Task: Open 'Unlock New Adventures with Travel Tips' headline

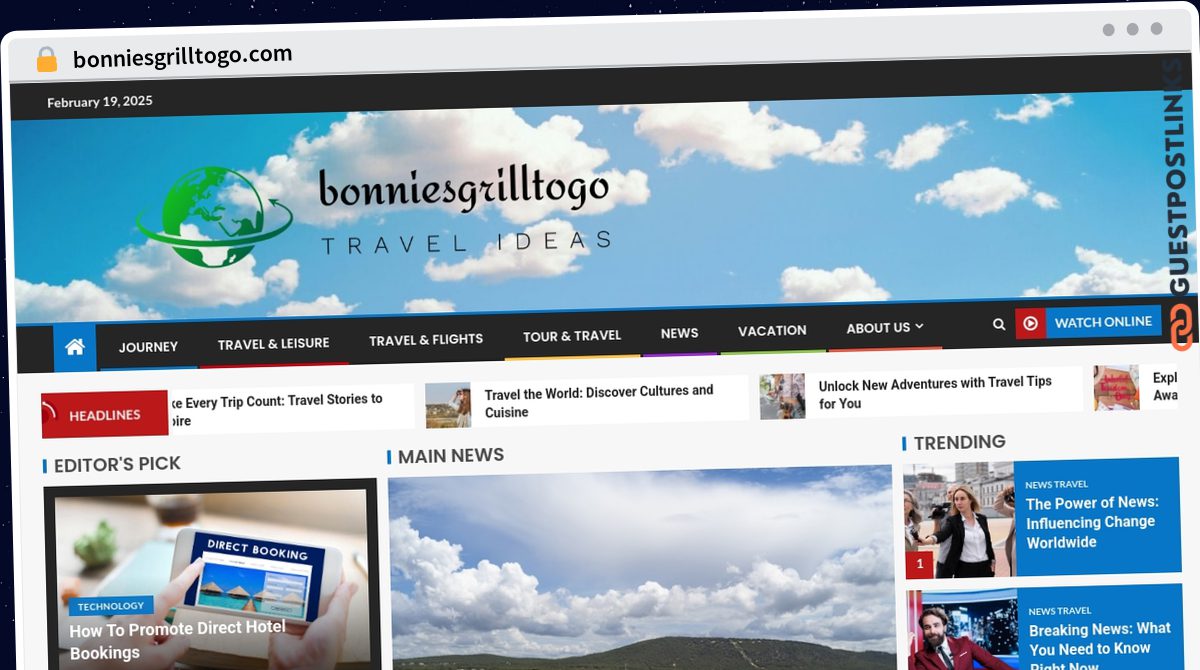Action: click(x=935, y=392)
